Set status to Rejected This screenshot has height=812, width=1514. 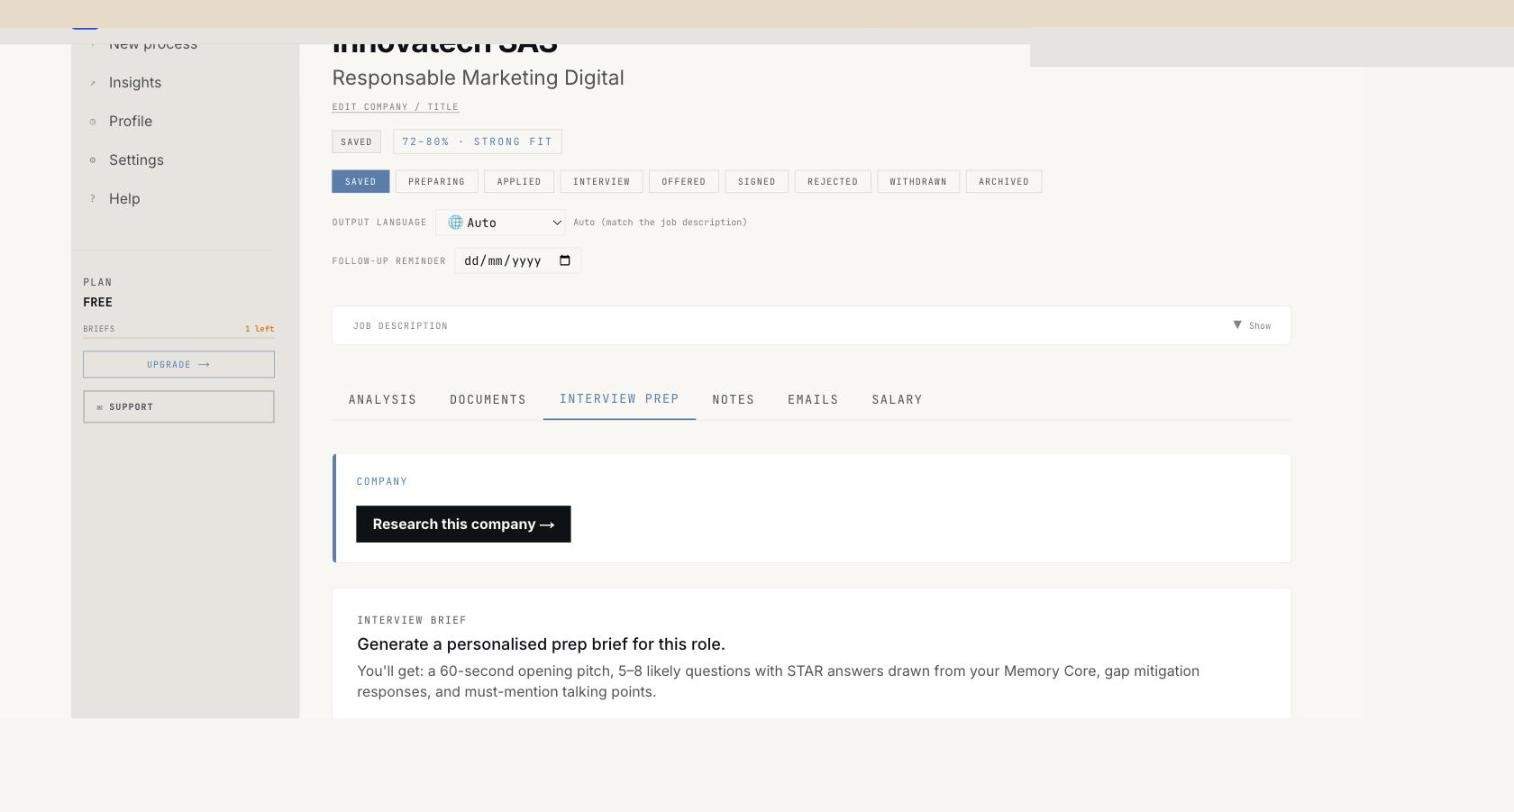tap(833, 182)
